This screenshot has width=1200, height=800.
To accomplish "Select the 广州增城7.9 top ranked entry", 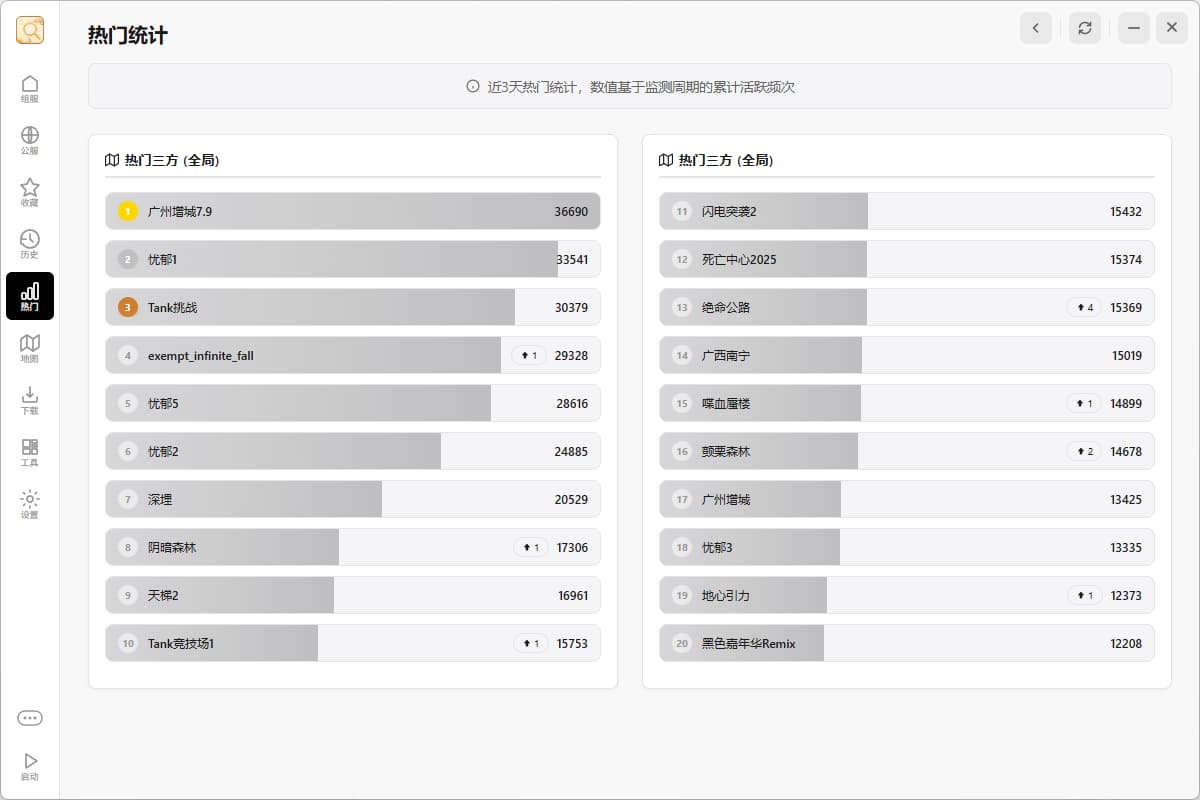I will tap(353, 211).
